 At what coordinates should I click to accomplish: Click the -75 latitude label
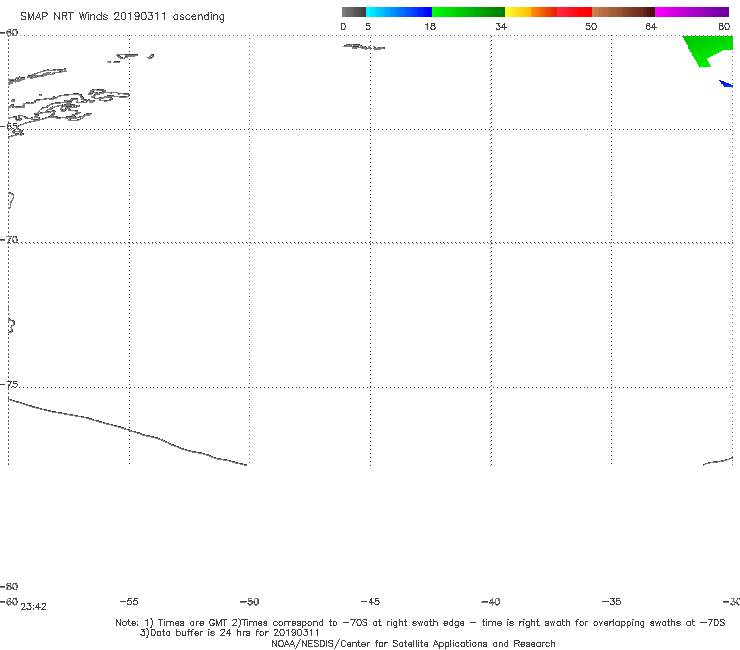pyautogui.click(x=9, y=384)
